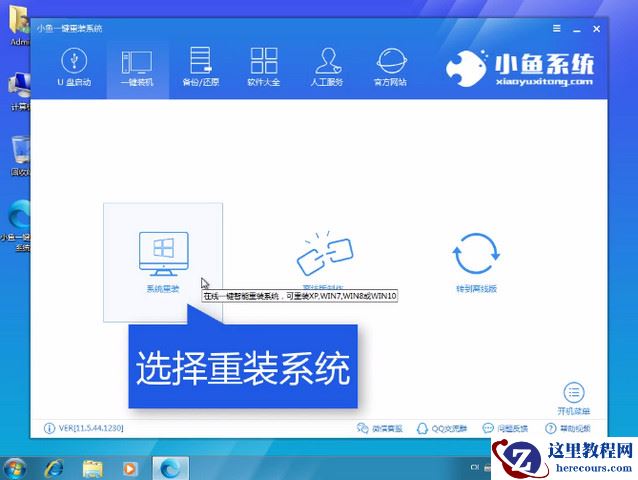
Task: Open the 帮助视频 link
Action: click(x=568, y=428)
